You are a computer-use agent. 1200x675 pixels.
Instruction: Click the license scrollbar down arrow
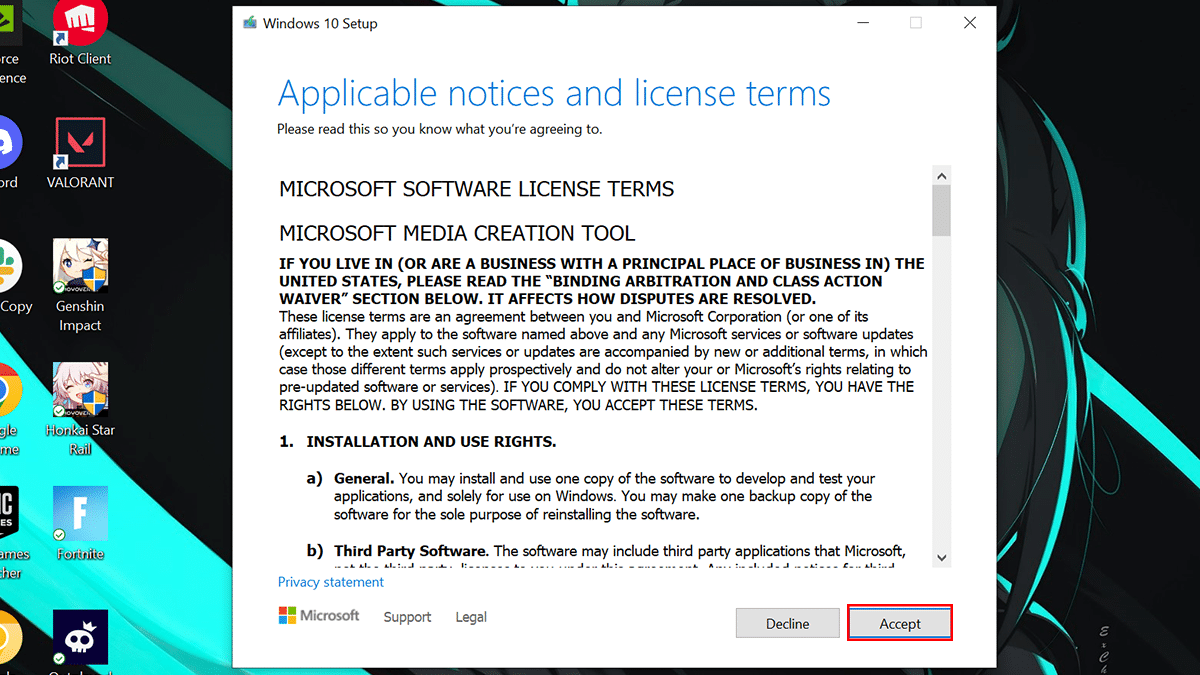pyautogui.click(x=941, y=557)
